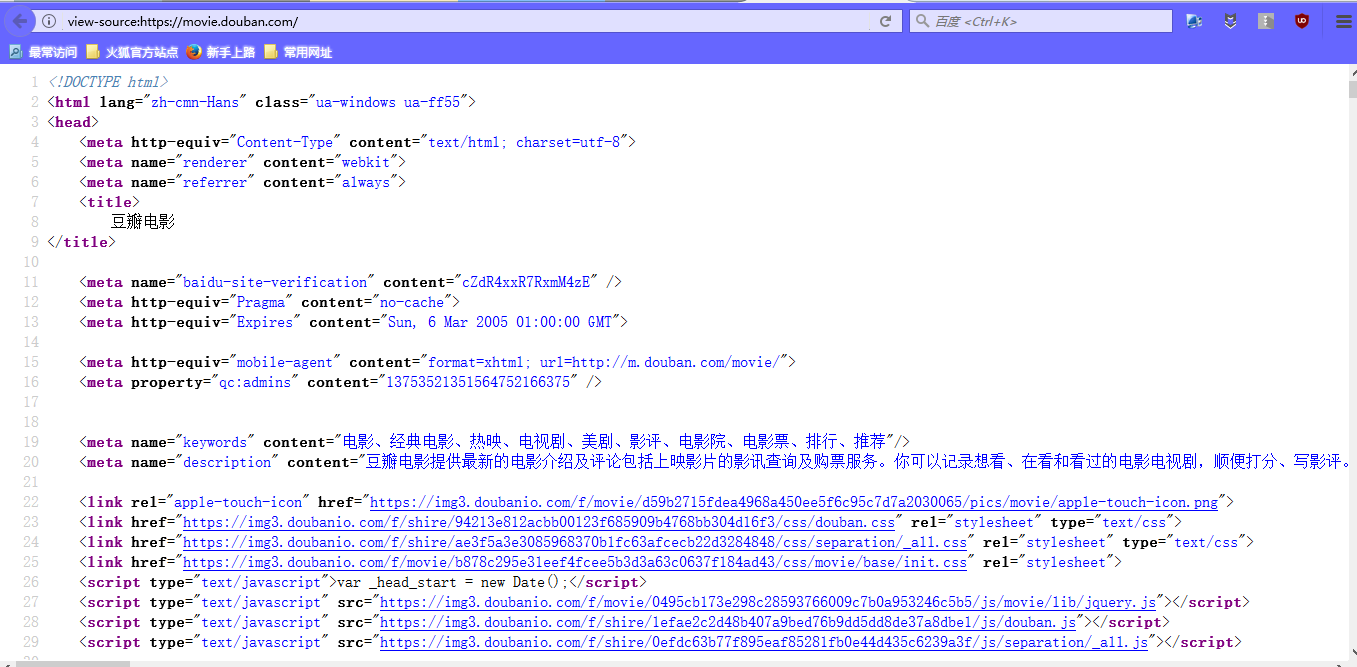
Task: Click the <!DOCTYPE html> text on line 1
Action: pos(108,82)
